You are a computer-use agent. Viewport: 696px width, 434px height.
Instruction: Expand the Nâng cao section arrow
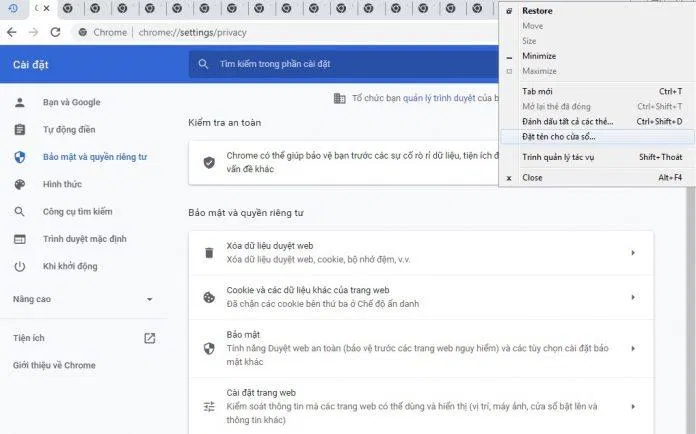(x=150, y=299)
